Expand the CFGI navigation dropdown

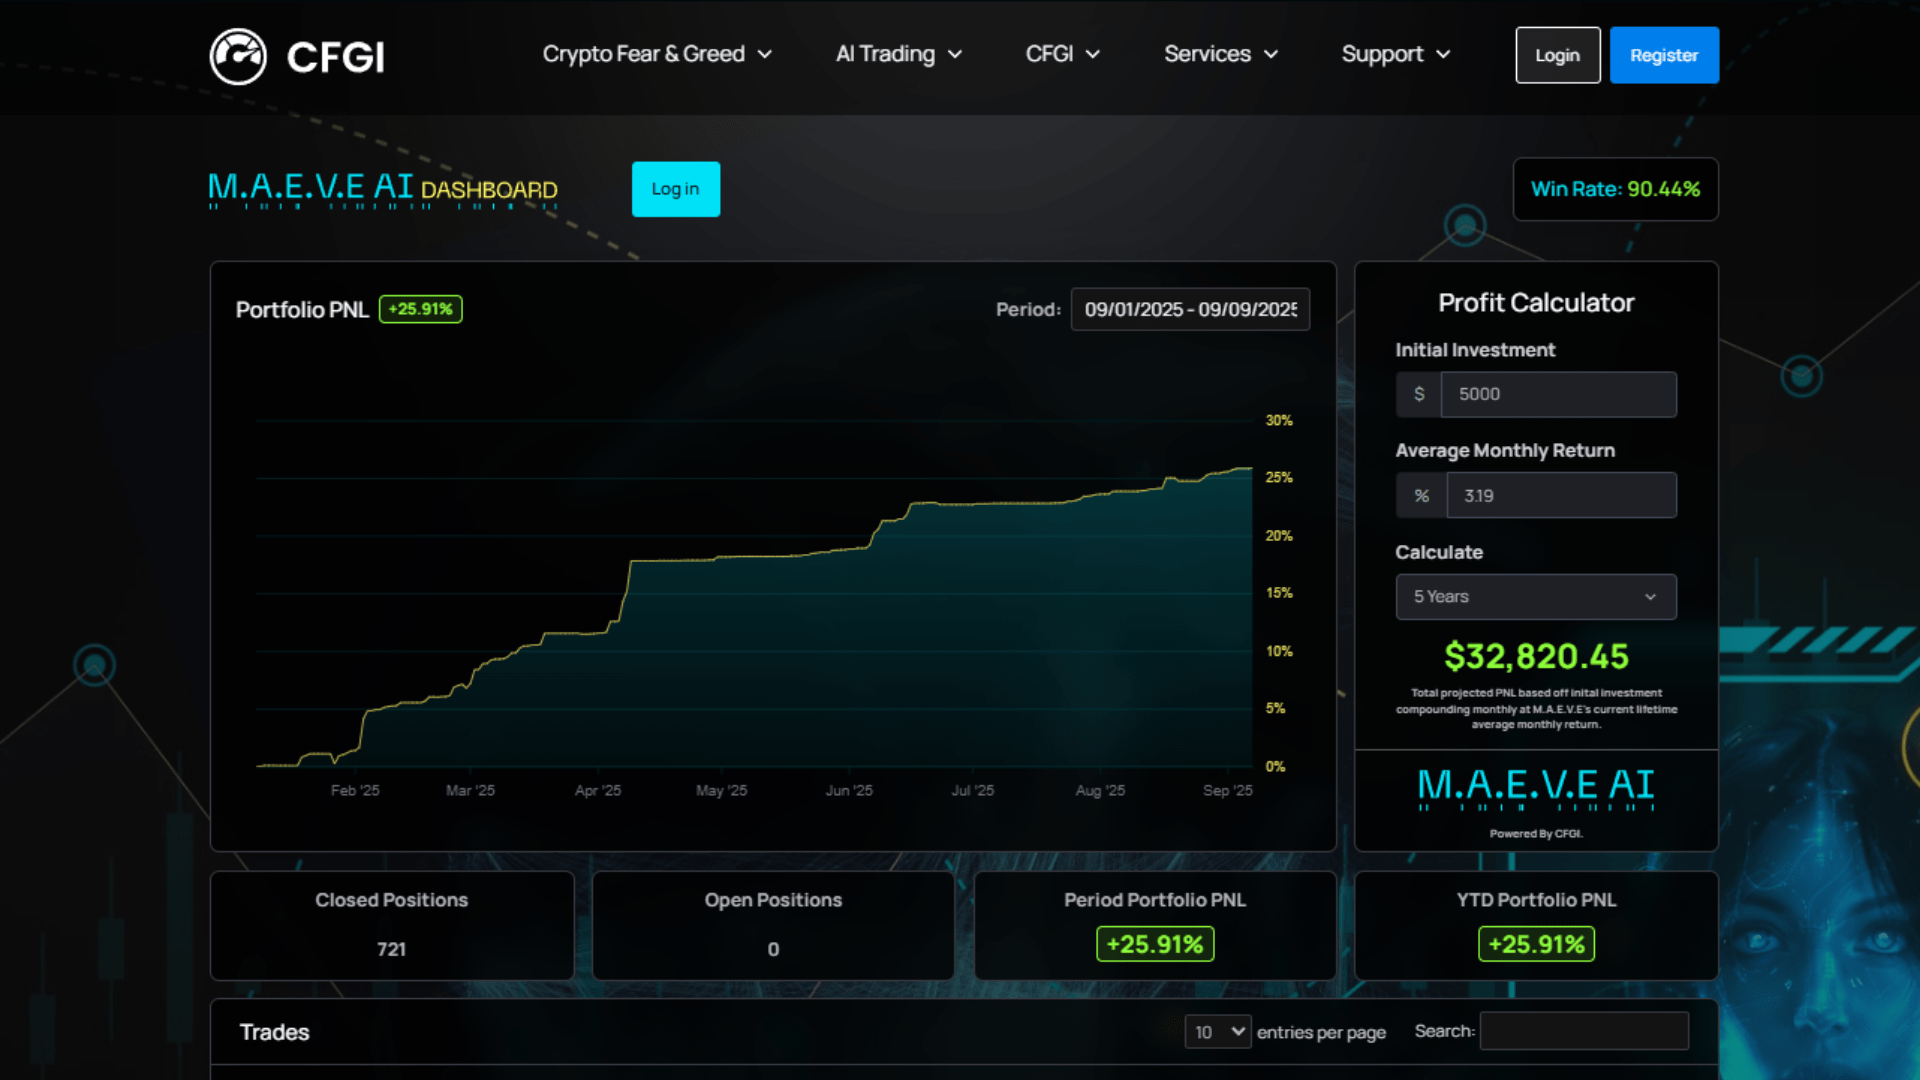tap(1062, 55)
